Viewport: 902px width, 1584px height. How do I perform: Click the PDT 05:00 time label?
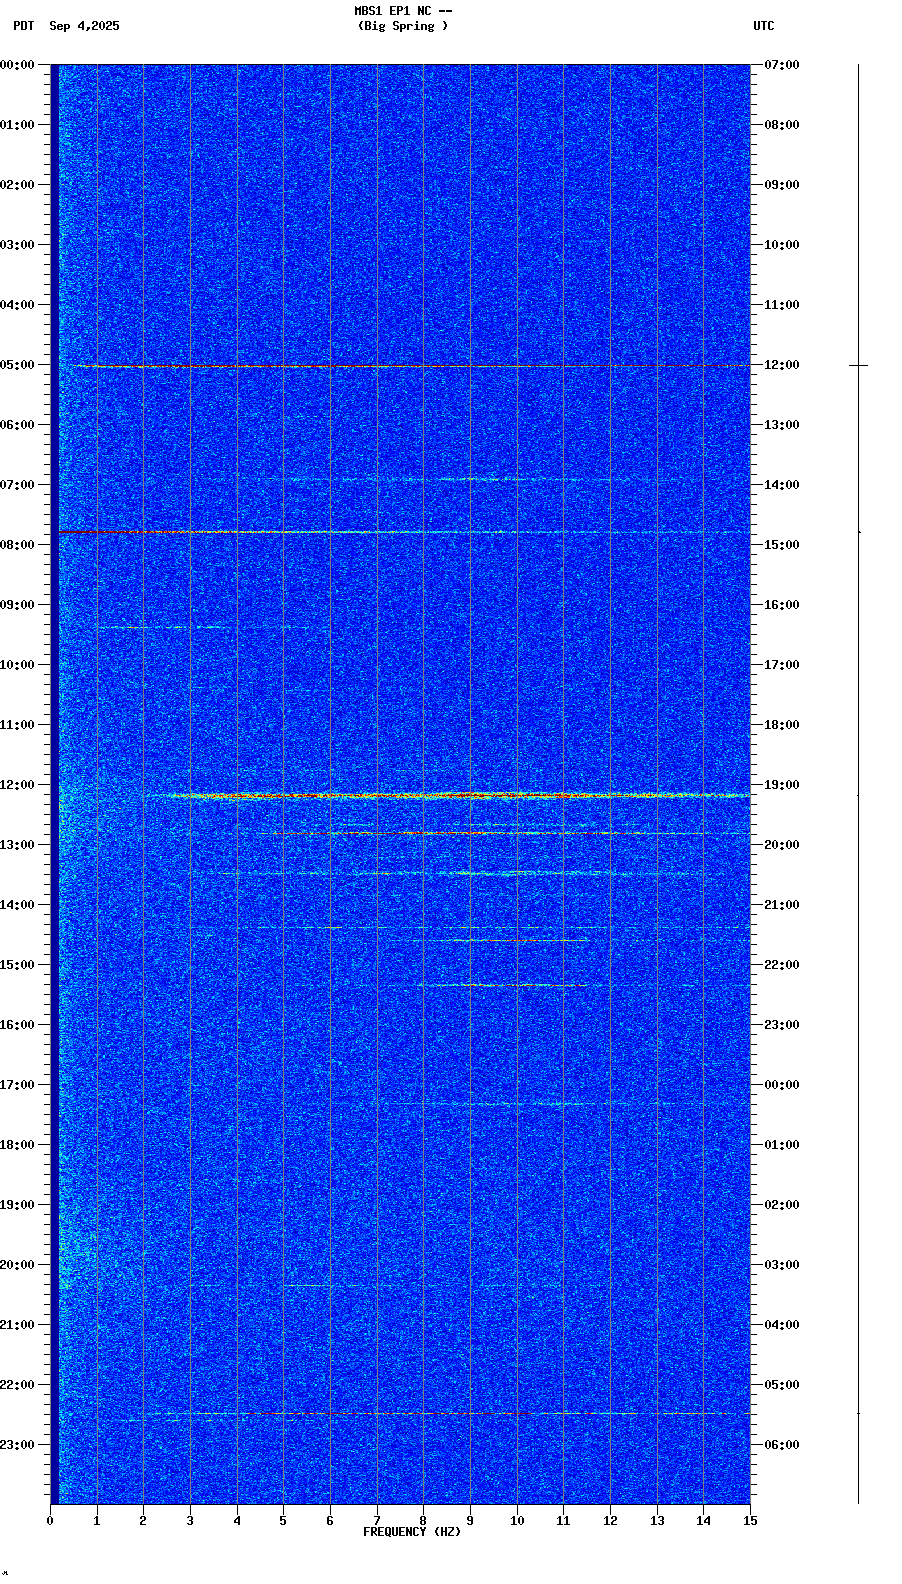[x=17, y=365]
